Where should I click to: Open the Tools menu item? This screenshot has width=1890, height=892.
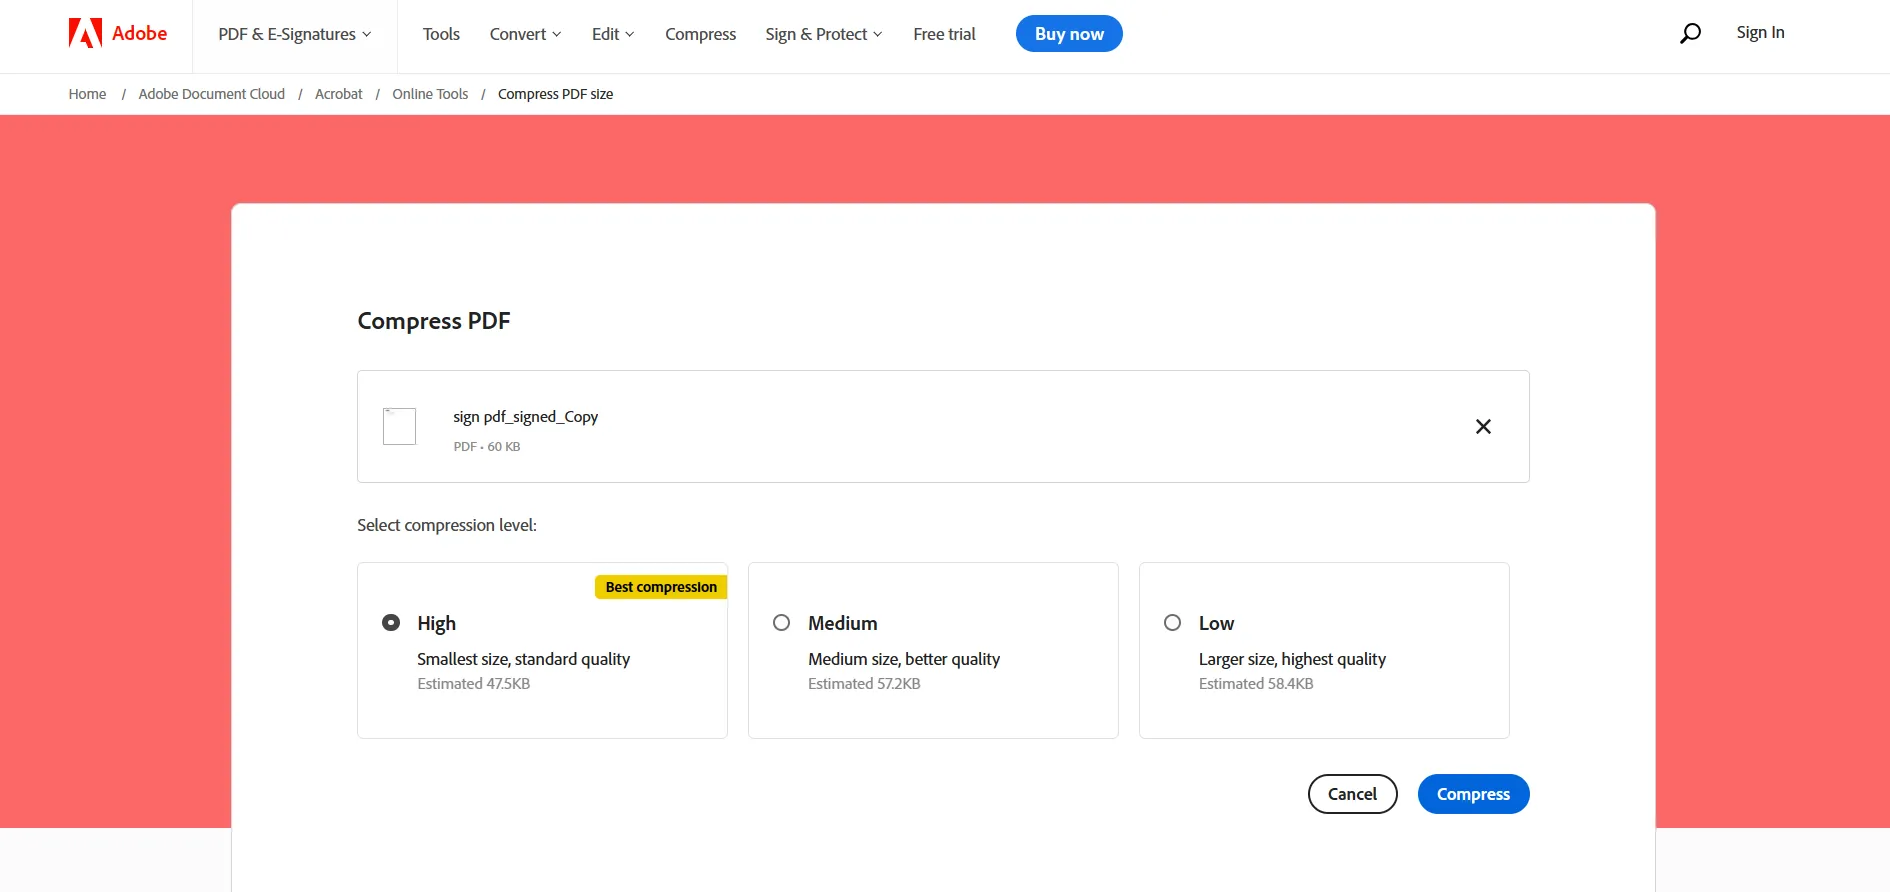pos(441,34)
